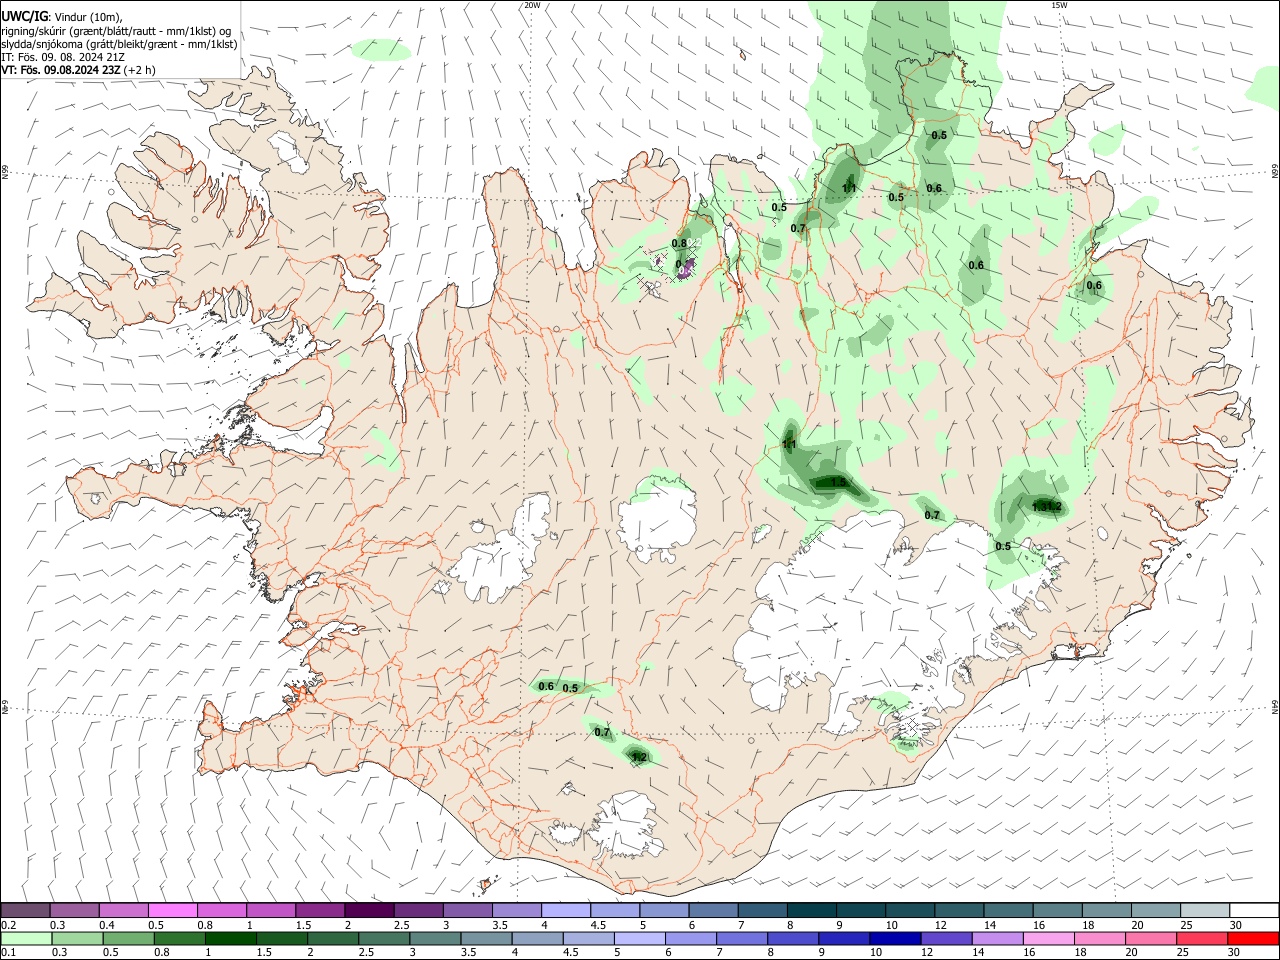The height and width of the screenshot is (960, 1280).
Task: Click the white Hofsjökull glacier in central Iceland
Action: coord(657,516)
